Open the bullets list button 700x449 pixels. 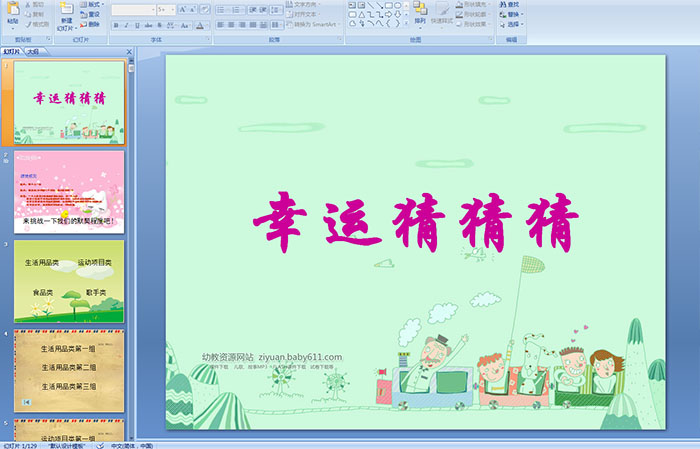[x=223, y=9]
